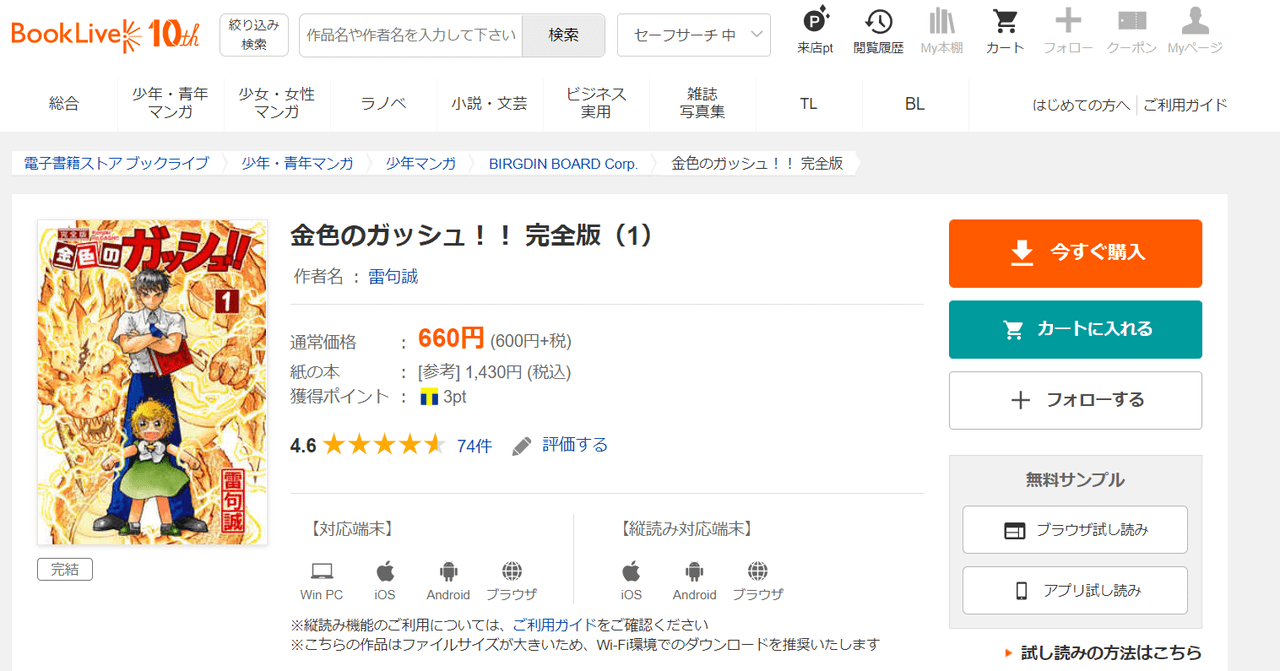Open the 閲覧履歴 browsing history icon

pyautogui.click(x=878, y=22)
